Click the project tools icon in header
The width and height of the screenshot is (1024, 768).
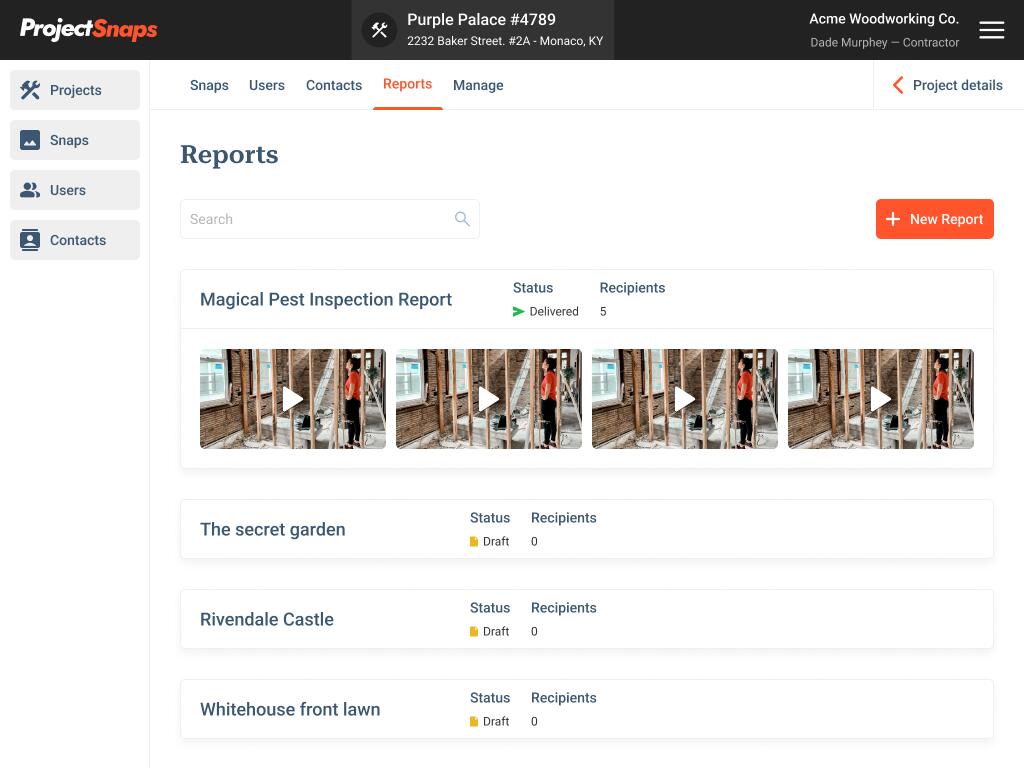379,30
